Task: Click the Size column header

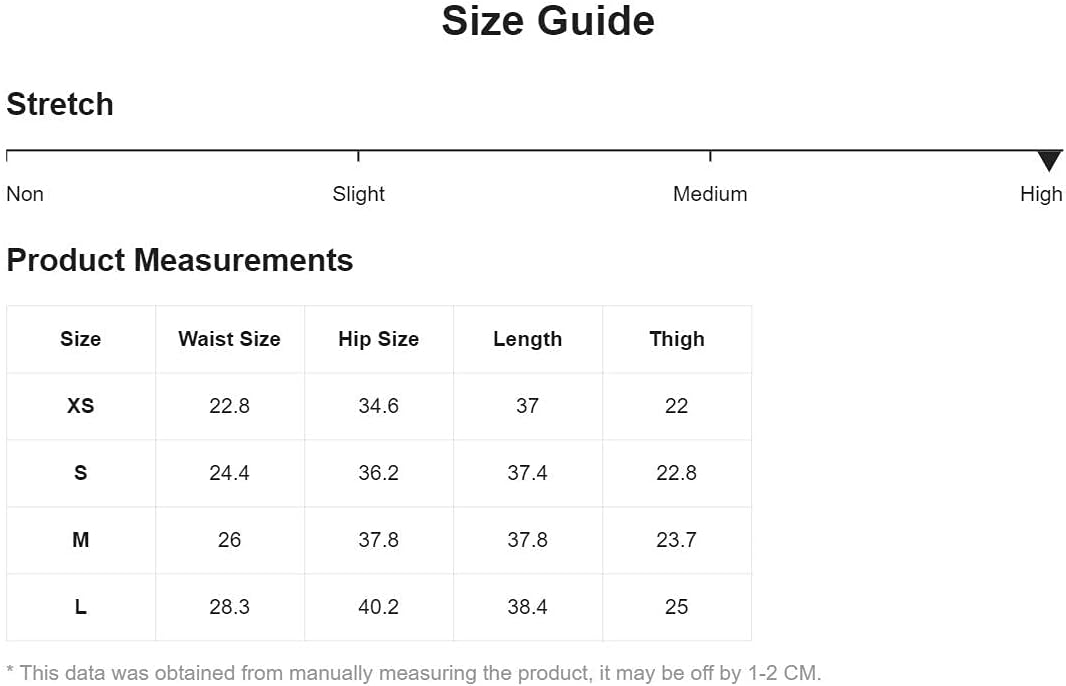Action: point(80,339)
